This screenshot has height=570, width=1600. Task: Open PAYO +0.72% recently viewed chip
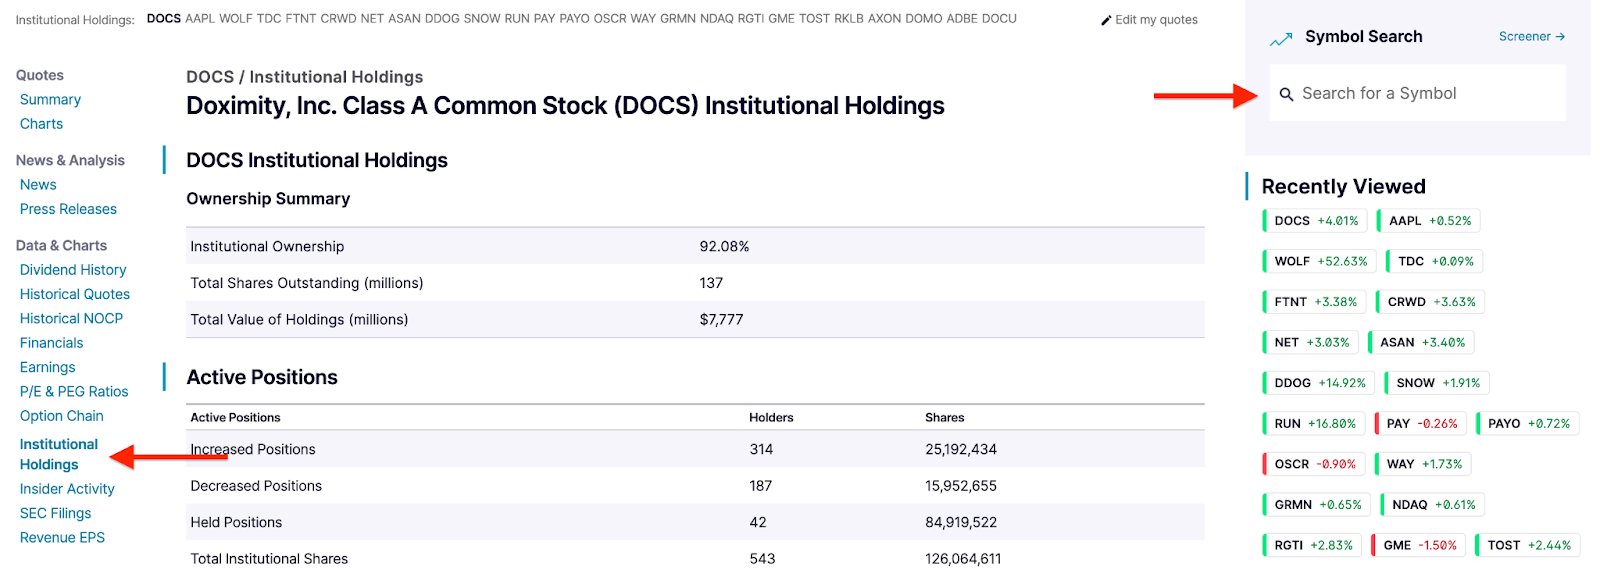1528,424
